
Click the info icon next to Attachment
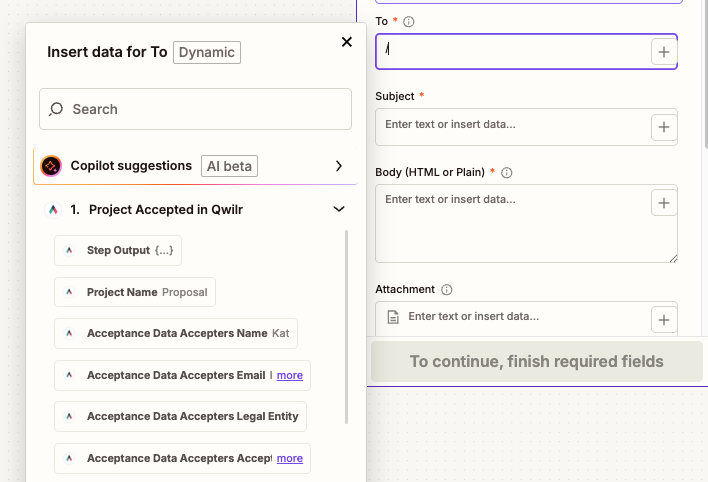(x=447, y=290)
